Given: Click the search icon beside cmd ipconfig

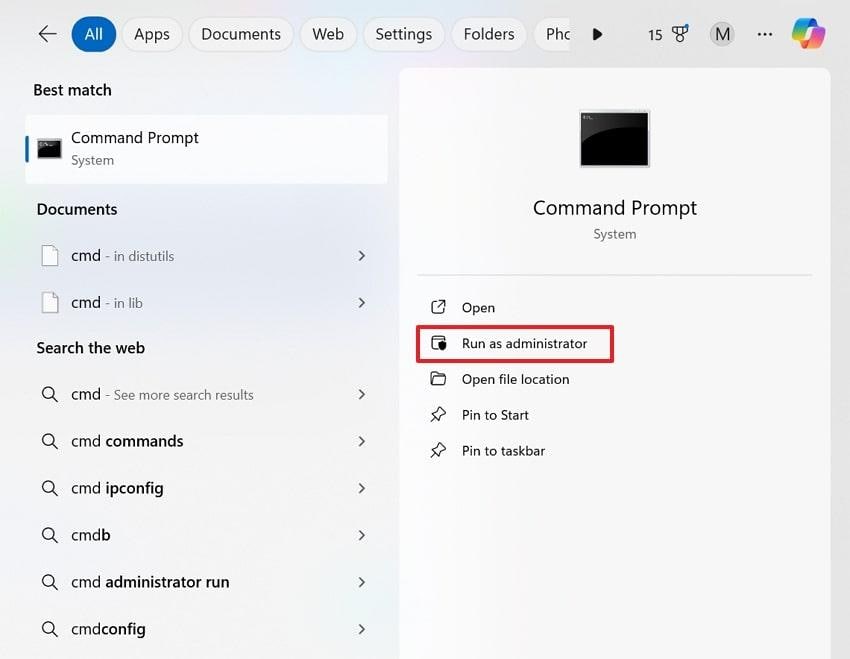Looking at the screenshot, I should pos(49,488).
